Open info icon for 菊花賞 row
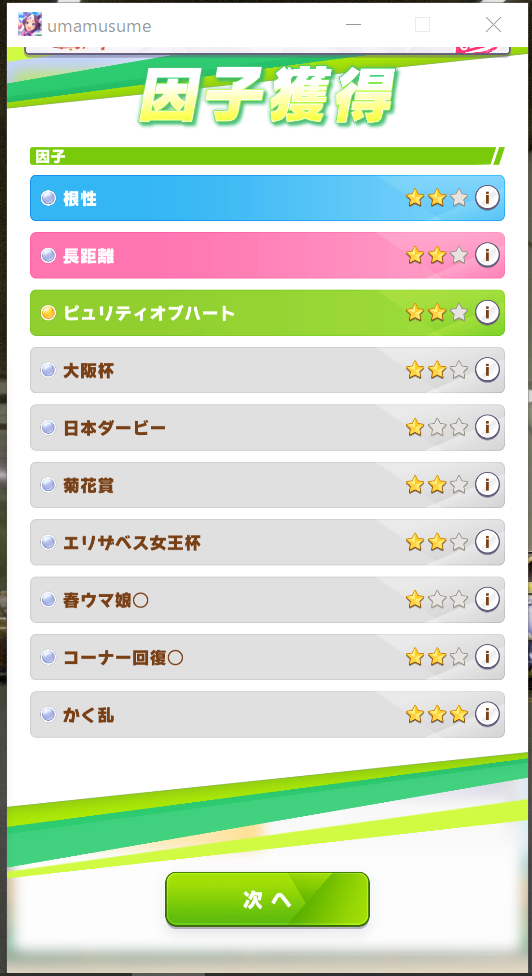The height and width of the screenshot is (976, 532). [487, 484]
